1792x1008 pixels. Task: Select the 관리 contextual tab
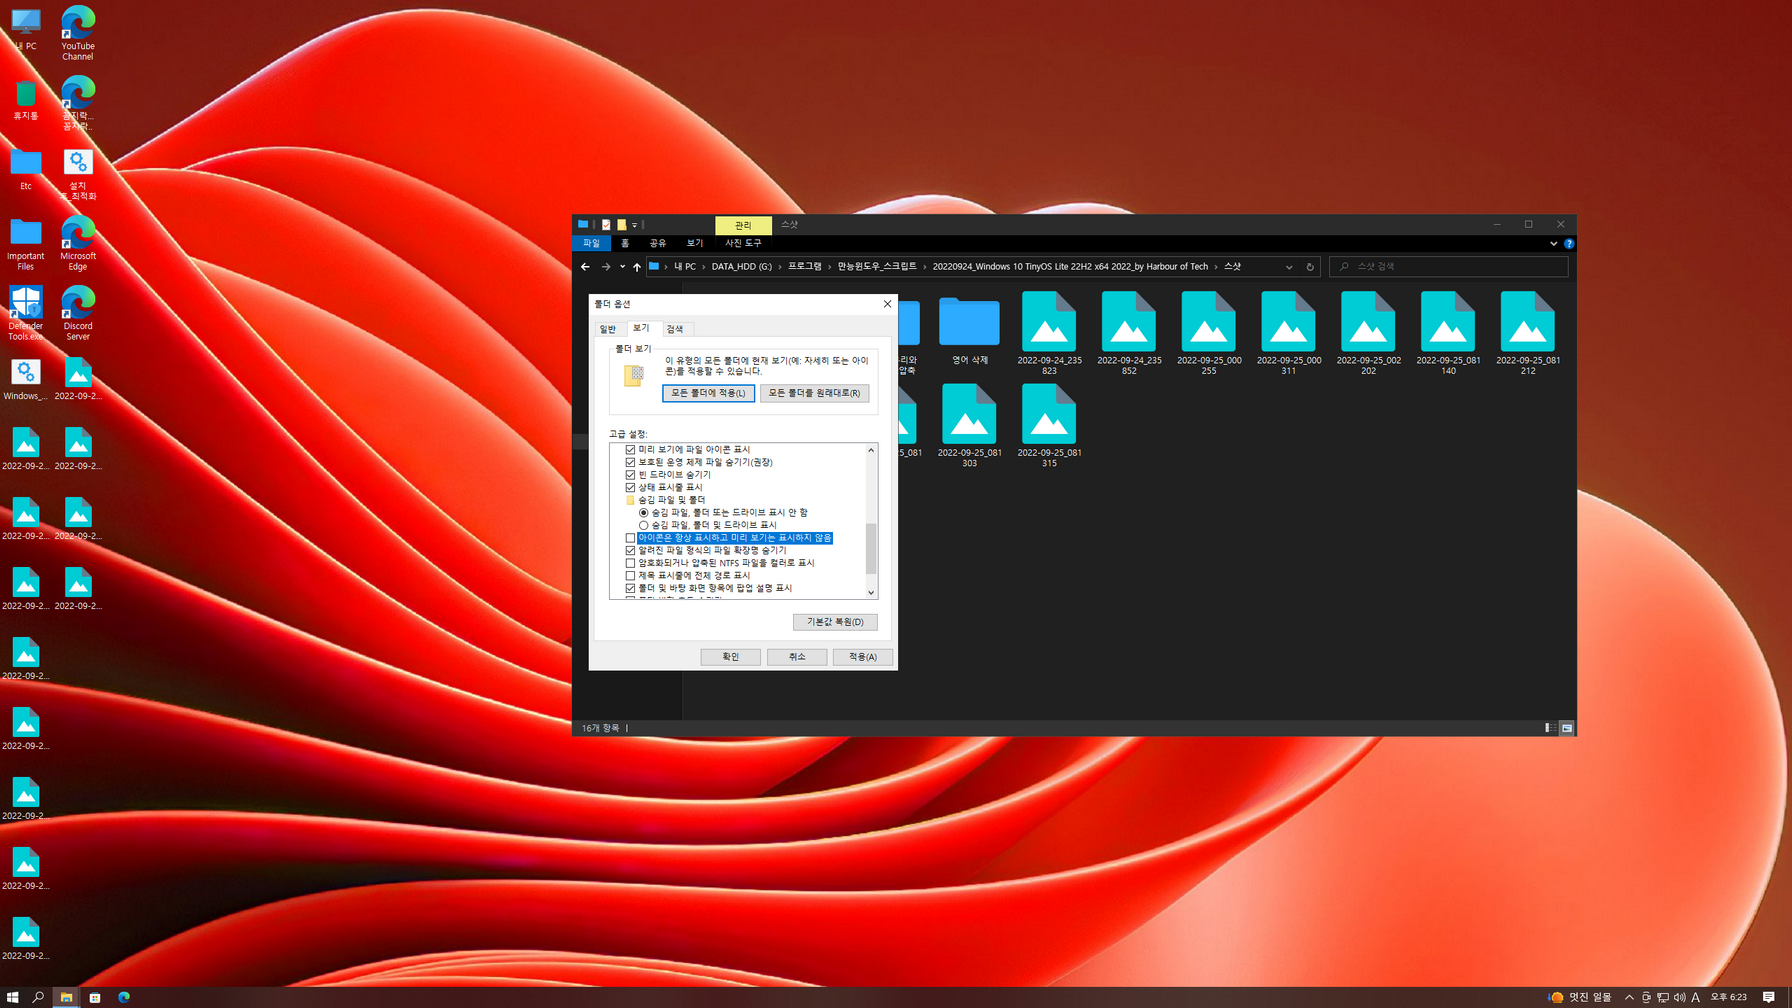click(743, 225)
